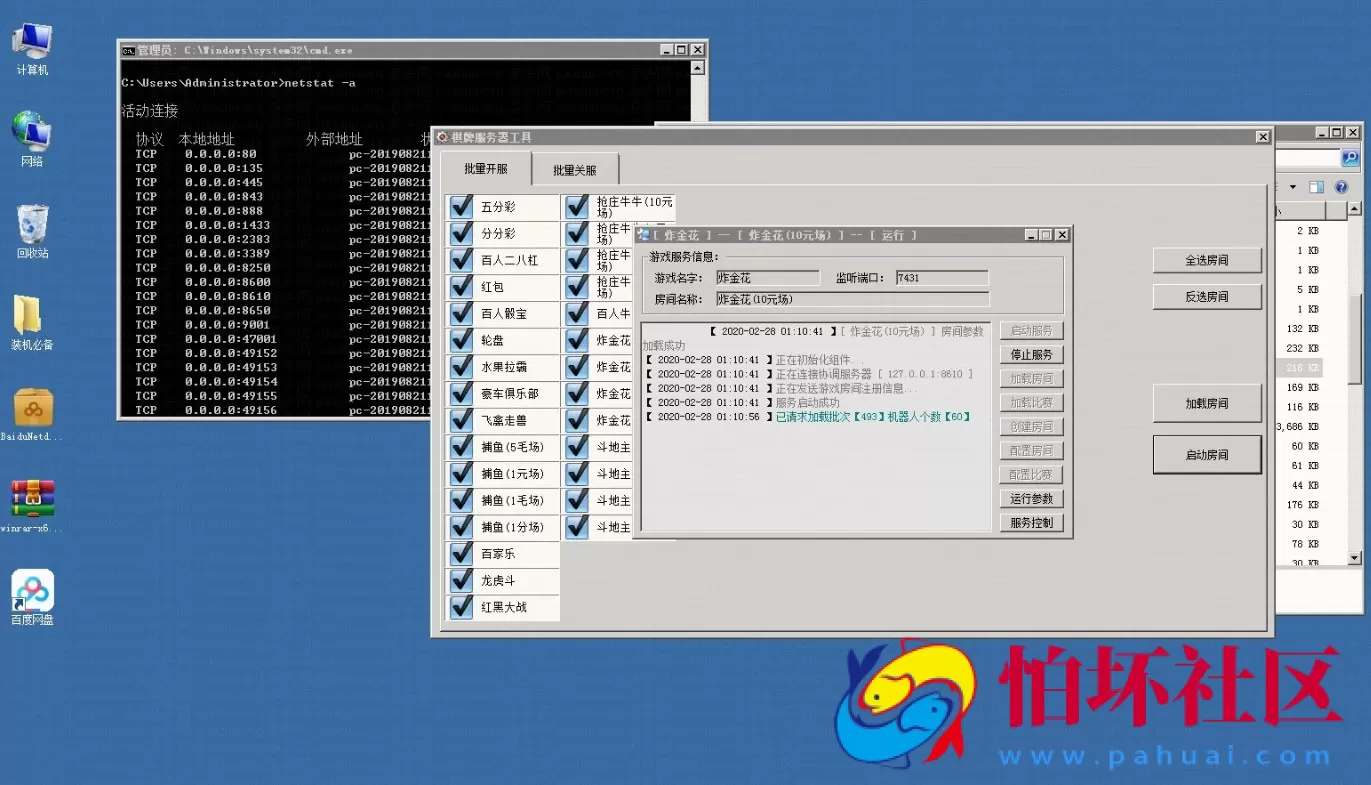Click the blue help icon in Explorer
Image resolution: width=1371 pixels, height=785 pixels.
(x=1341, y=187)
